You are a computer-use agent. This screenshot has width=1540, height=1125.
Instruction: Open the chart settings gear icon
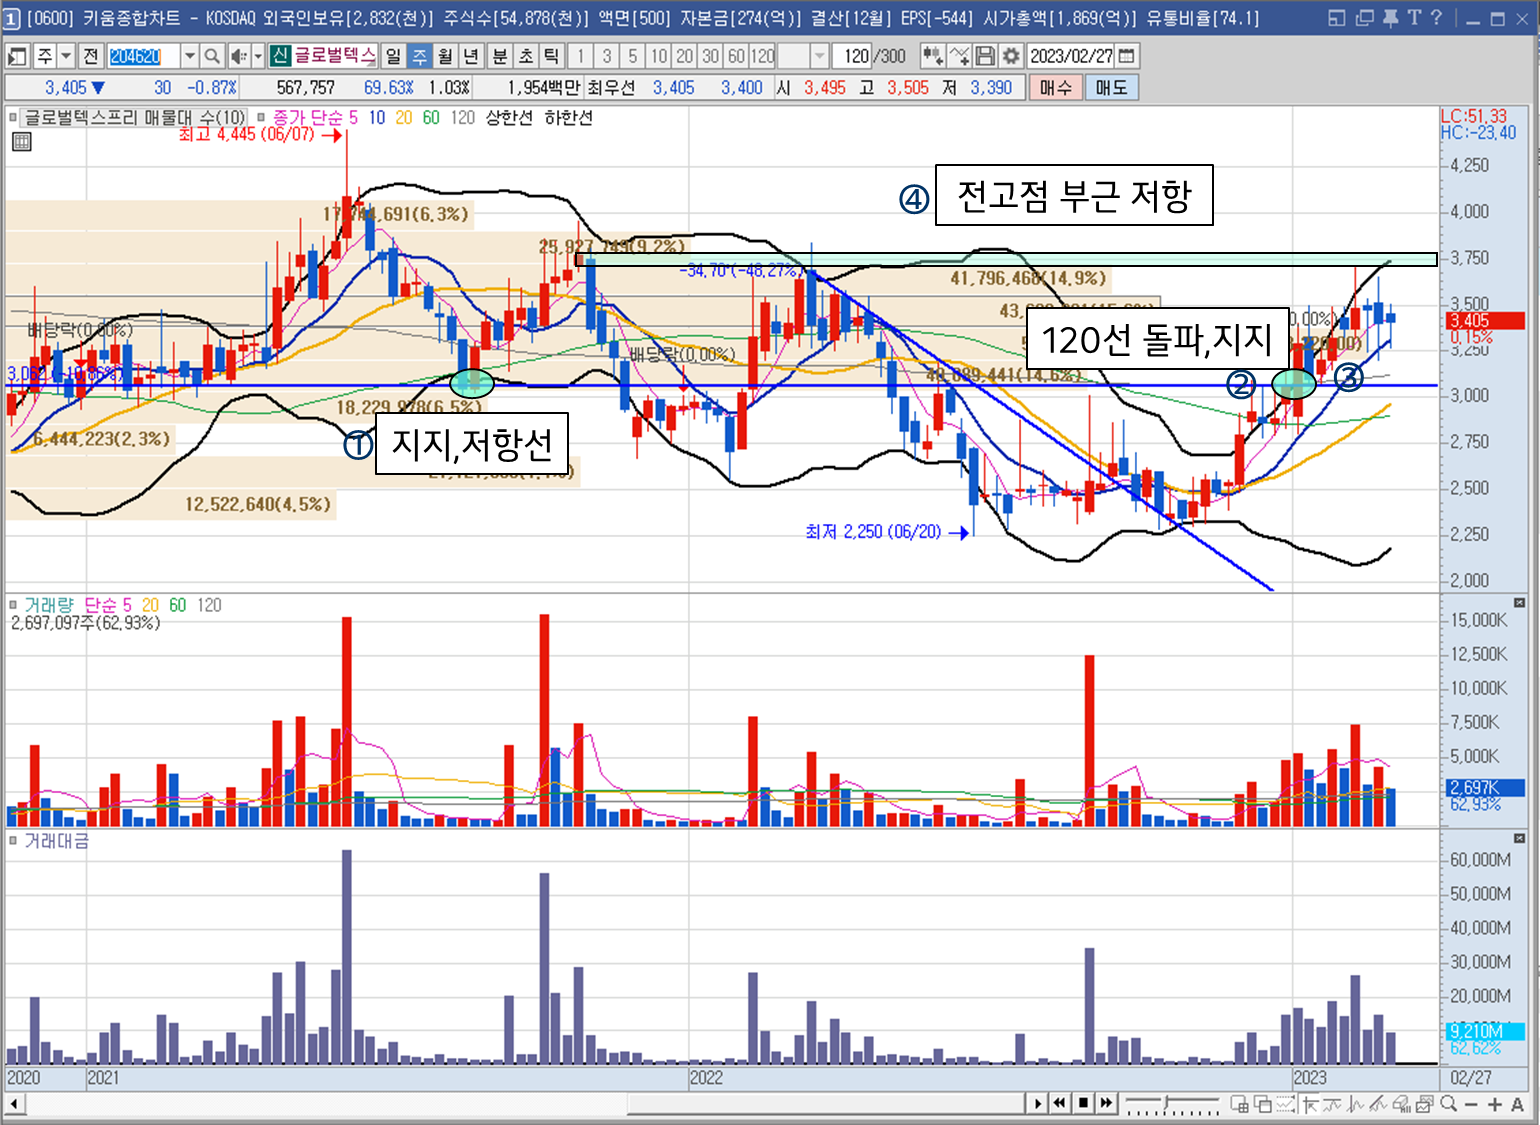coord(1011,56)
